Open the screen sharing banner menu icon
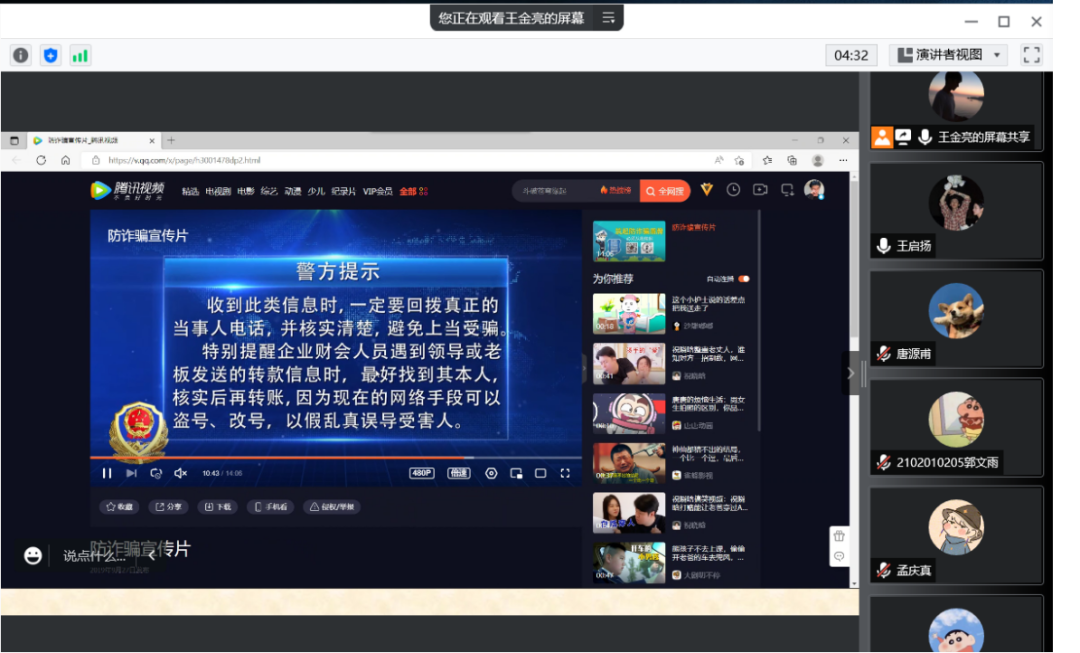This screenshot has height=653, width=1080. tap(608, 18)
